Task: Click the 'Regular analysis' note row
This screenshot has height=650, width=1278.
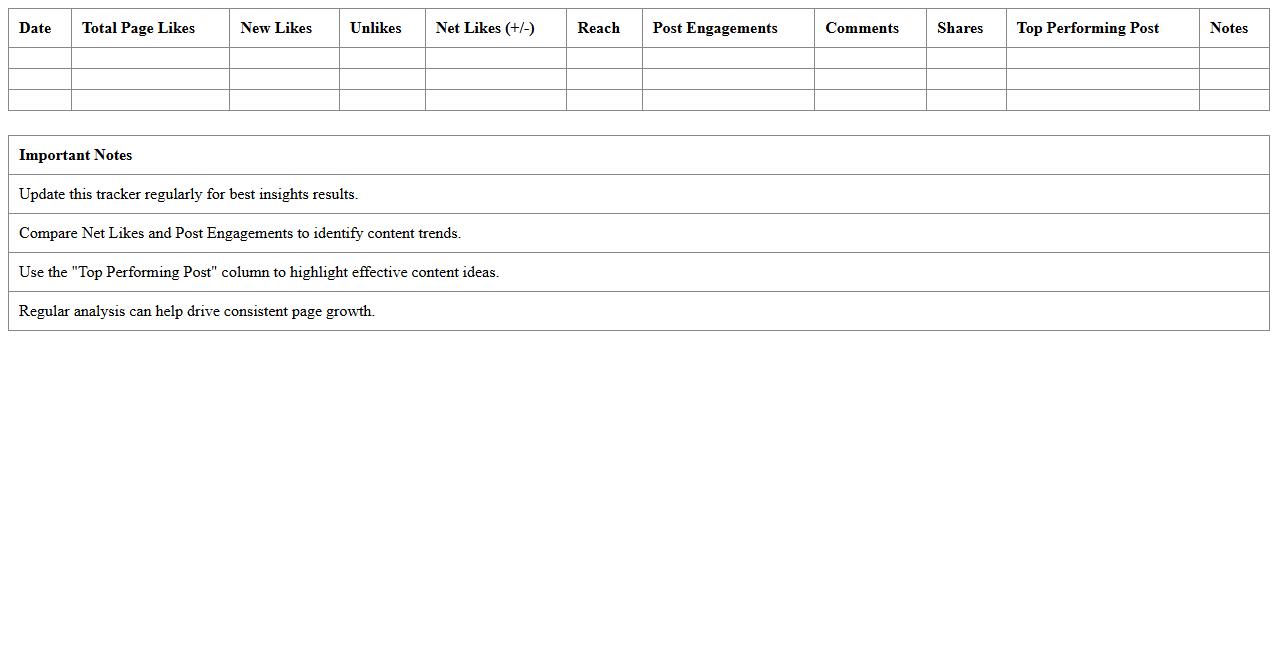Action: tap(197, 311)
